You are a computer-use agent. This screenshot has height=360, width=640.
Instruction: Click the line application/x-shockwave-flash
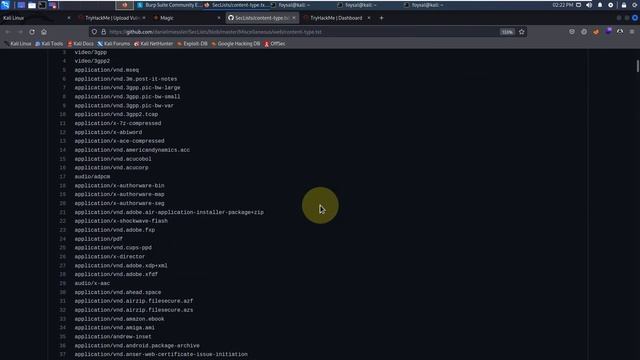121,221
